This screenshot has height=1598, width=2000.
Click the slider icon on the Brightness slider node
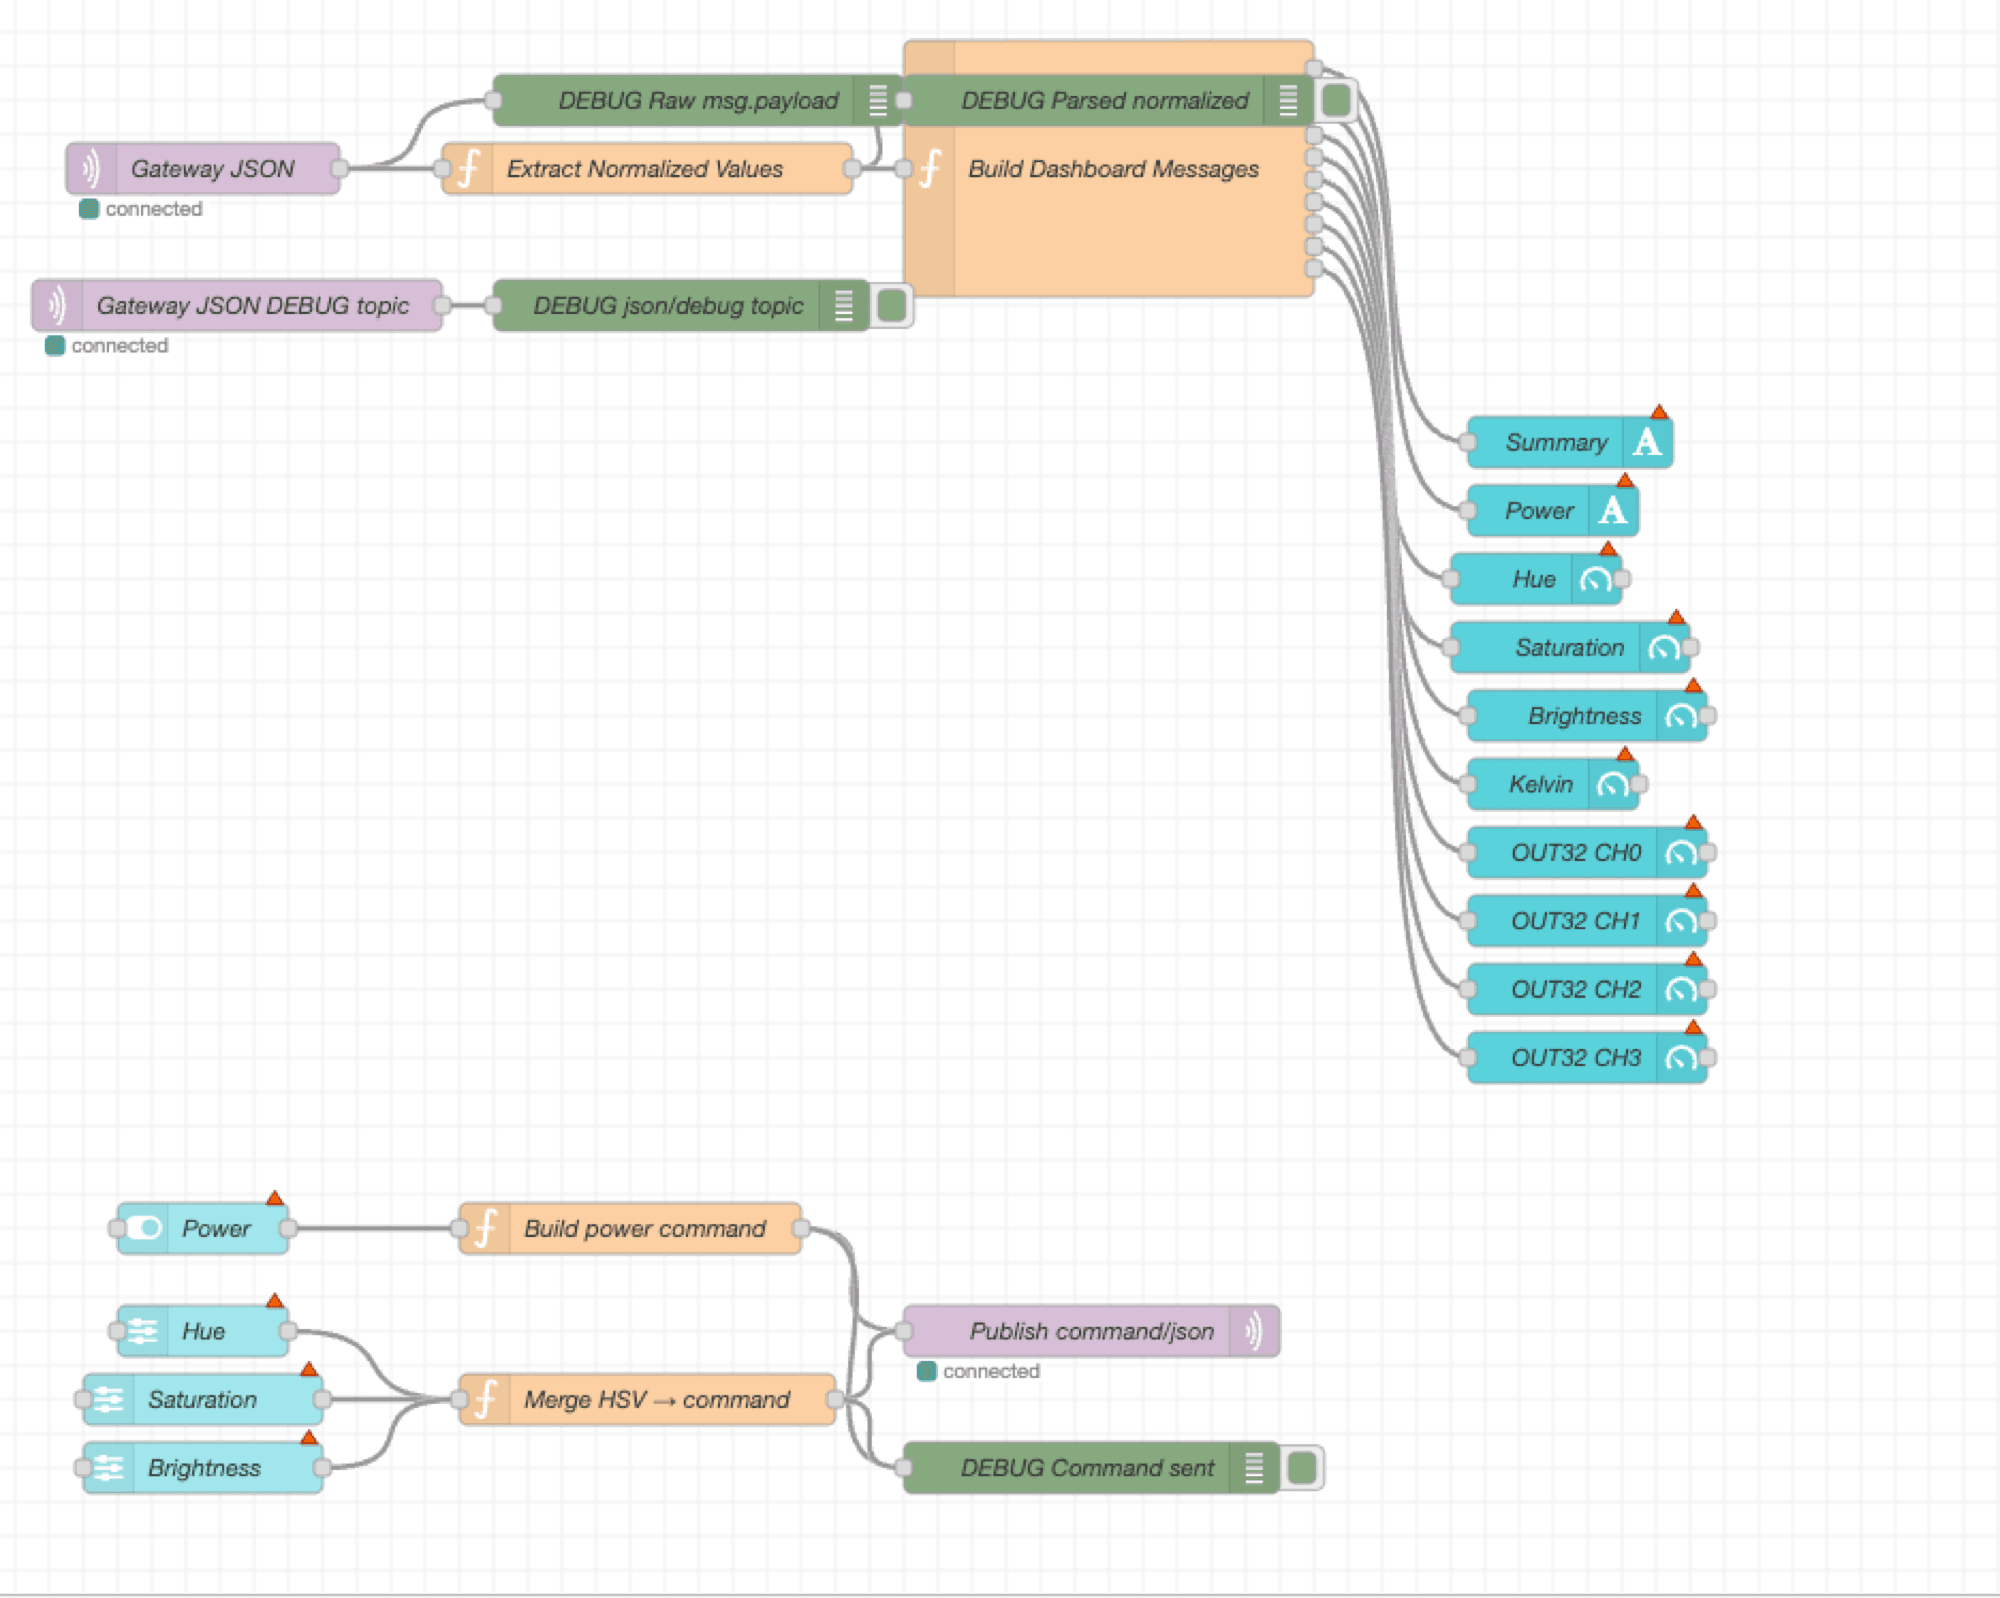(109, 1468)
